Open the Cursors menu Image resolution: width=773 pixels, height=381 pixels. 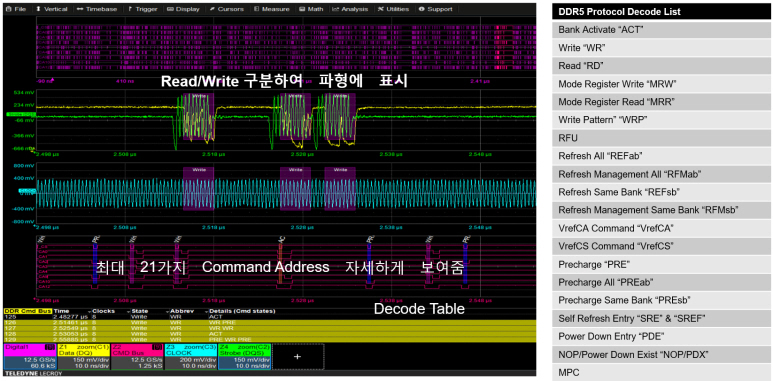pos(228,9)
